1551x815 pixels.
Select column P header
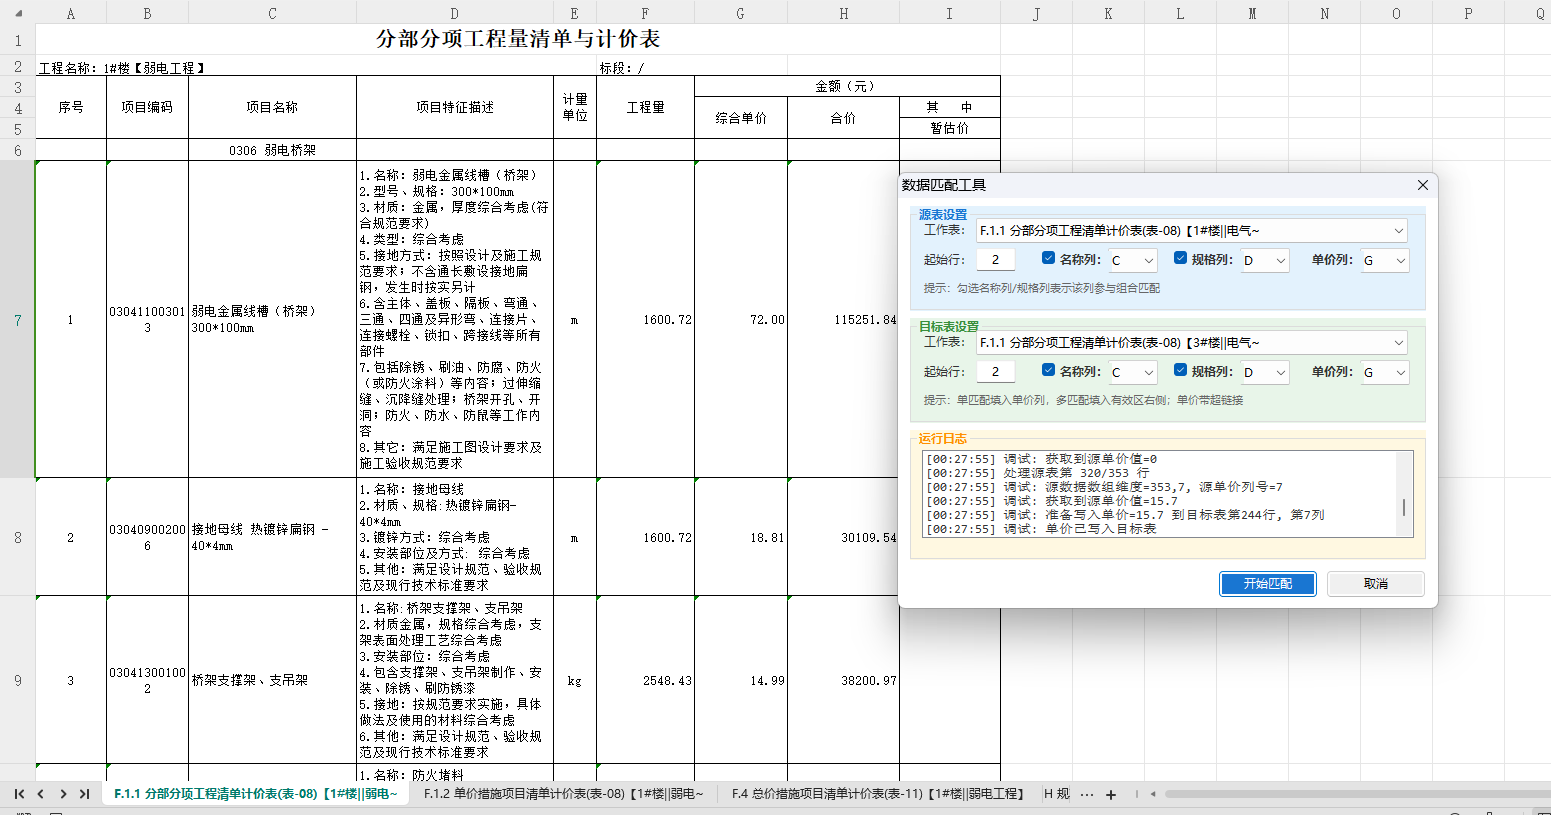click(1468, 13)
